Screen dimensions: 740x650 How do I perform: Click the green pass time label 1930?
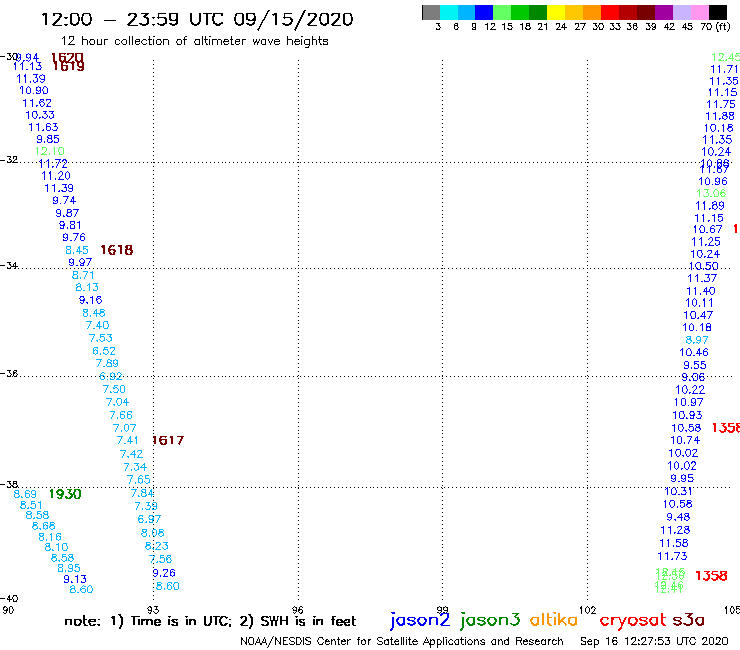pos(65,494)
